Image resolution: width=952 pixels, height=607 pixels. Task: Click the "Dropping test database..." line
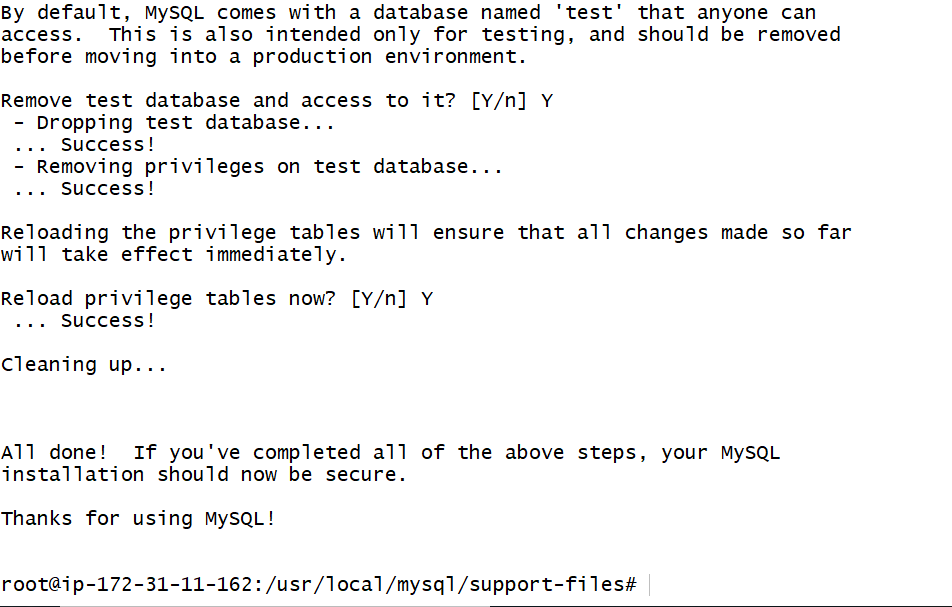185,123
